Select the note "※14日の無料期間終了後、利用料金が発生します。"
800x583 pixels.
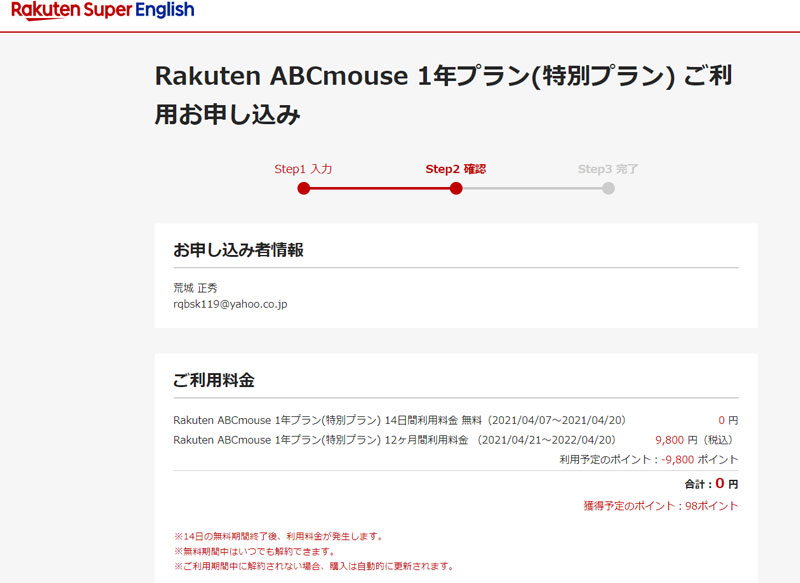point(279,537)
